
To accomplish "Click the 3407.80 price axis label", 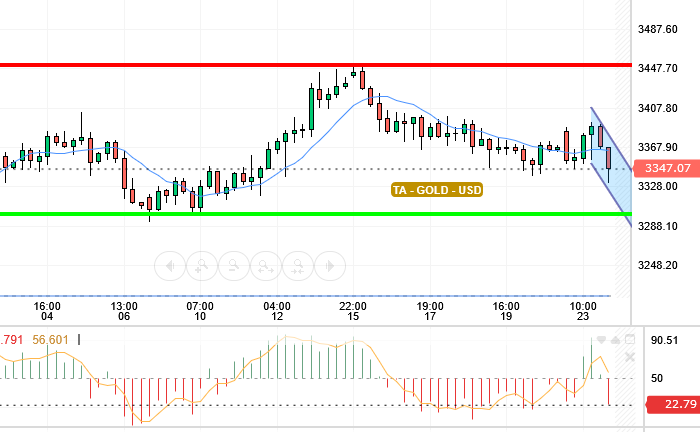I will tap(658, 108).
